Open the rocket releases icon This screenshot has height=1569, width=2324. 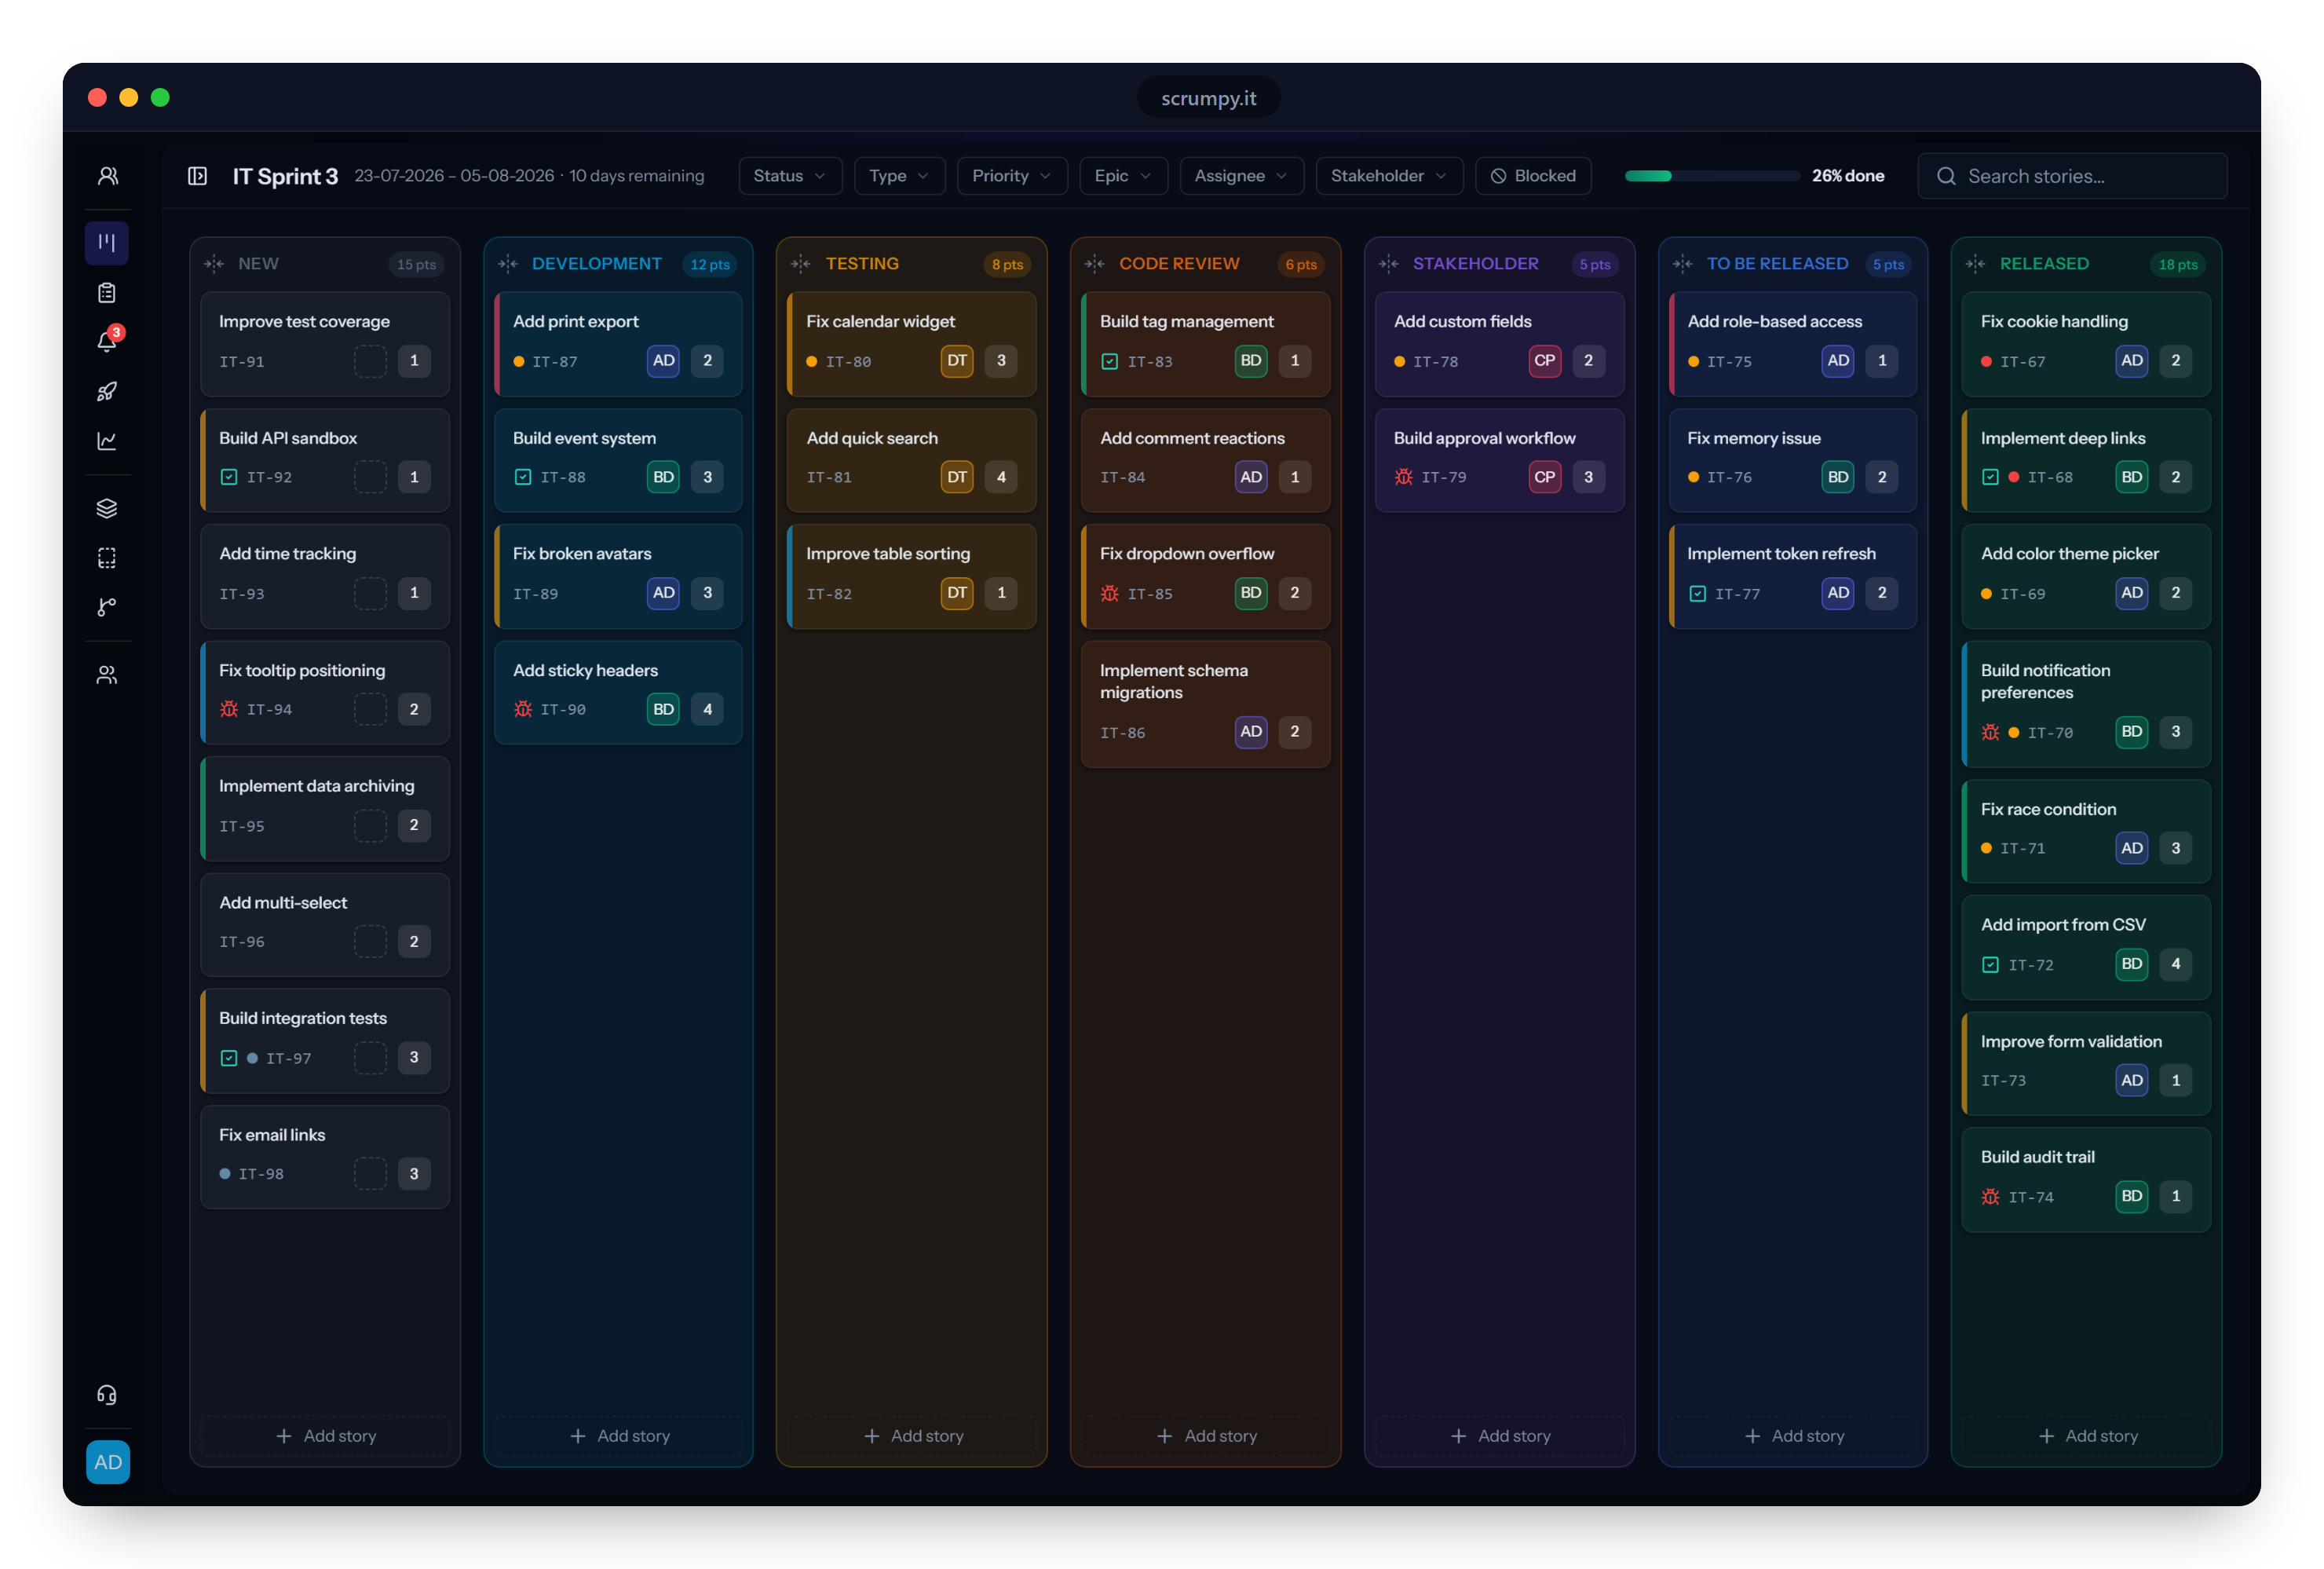click(107, 391)
